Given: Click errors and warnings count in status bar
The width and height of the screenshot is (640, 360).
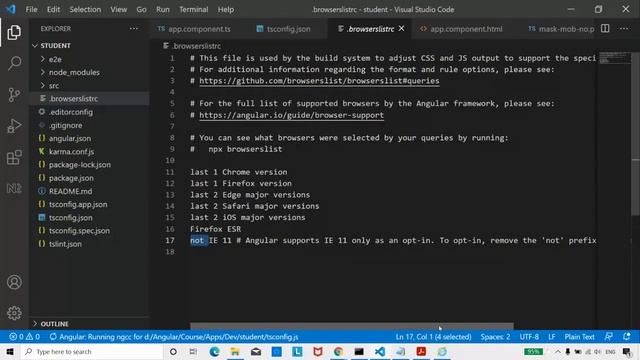Looking at the screenshot, I should tap(24, 337).
